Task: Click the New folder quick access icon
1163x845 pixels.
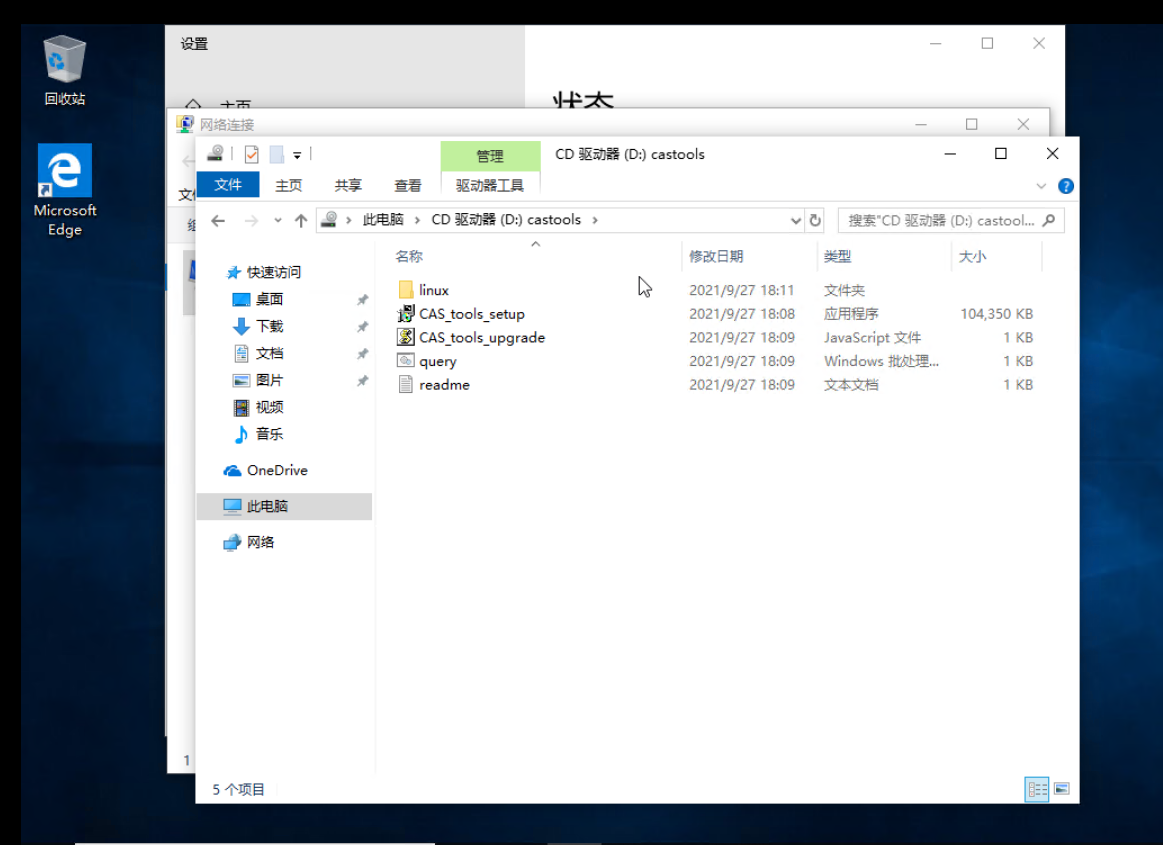Action: (277, 154)
